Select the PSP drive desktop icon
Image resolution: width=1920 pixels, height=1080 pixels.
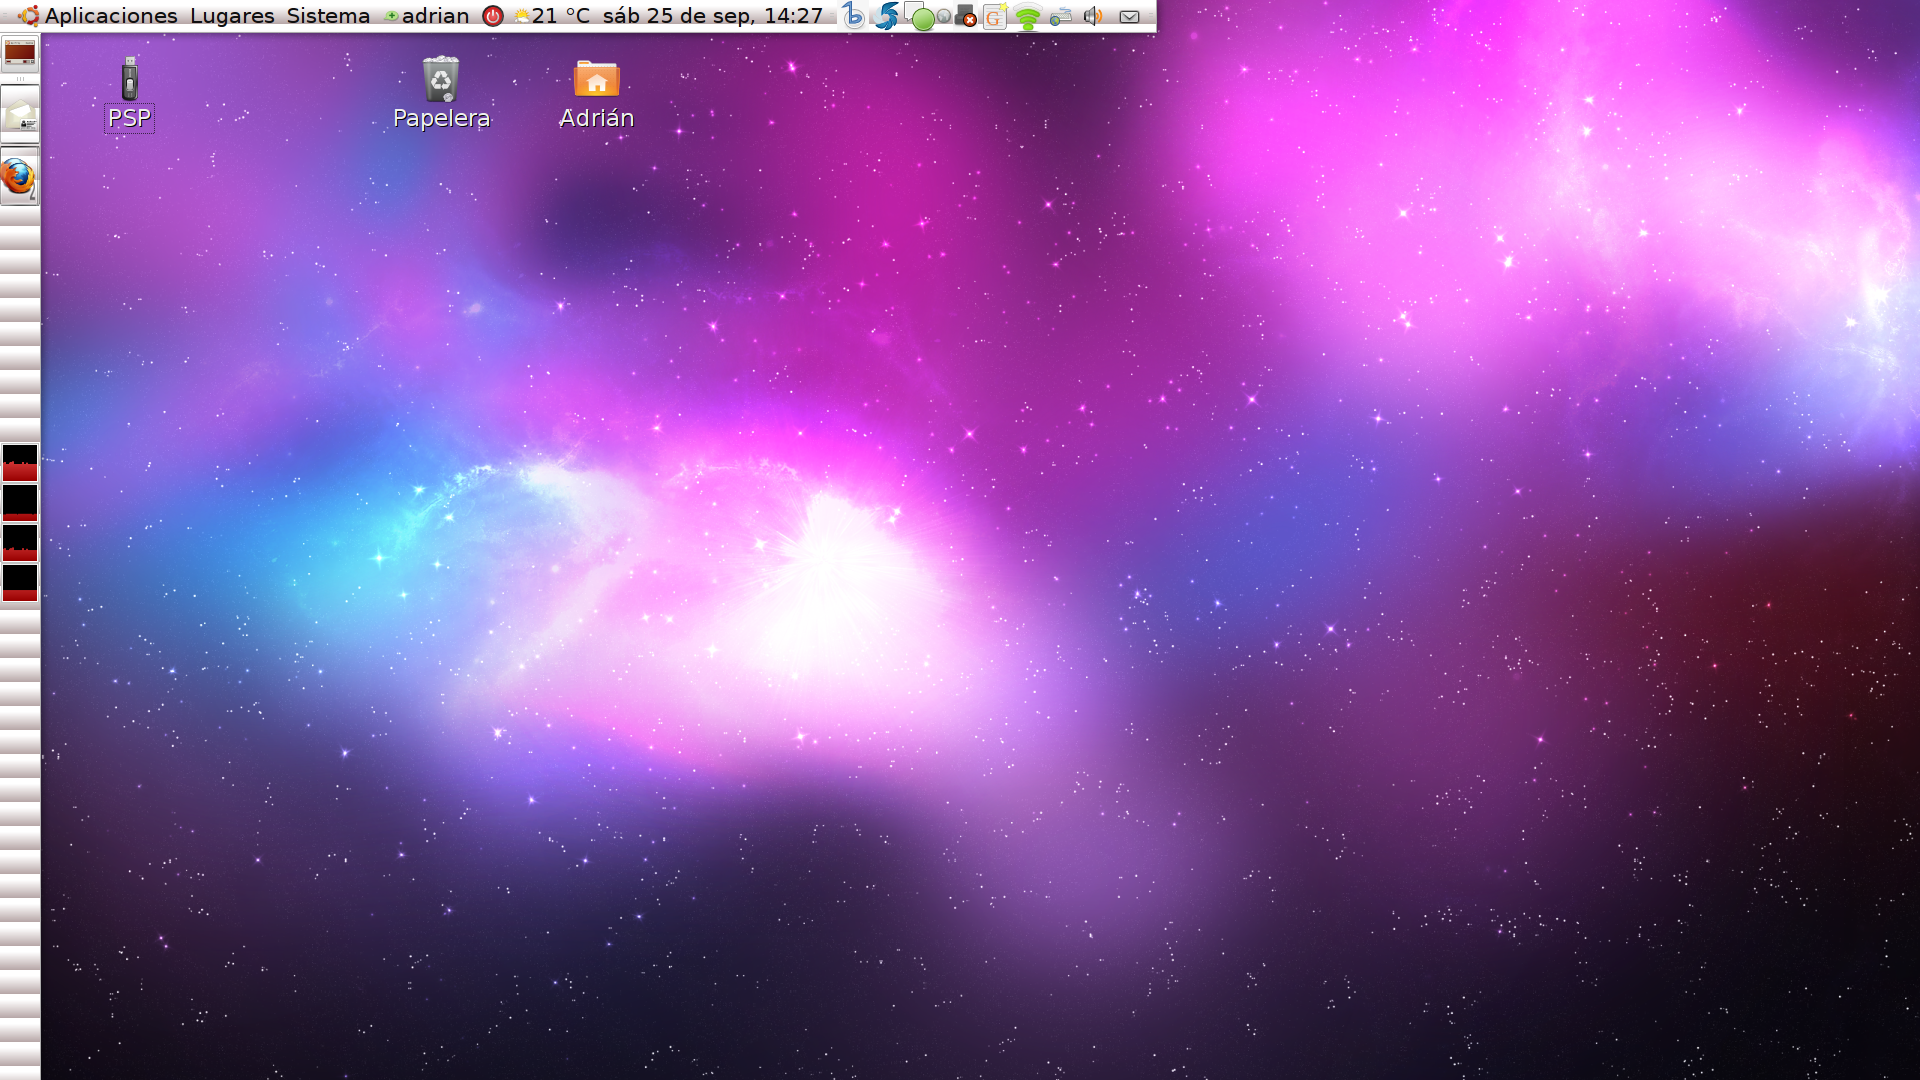[129, 94]
